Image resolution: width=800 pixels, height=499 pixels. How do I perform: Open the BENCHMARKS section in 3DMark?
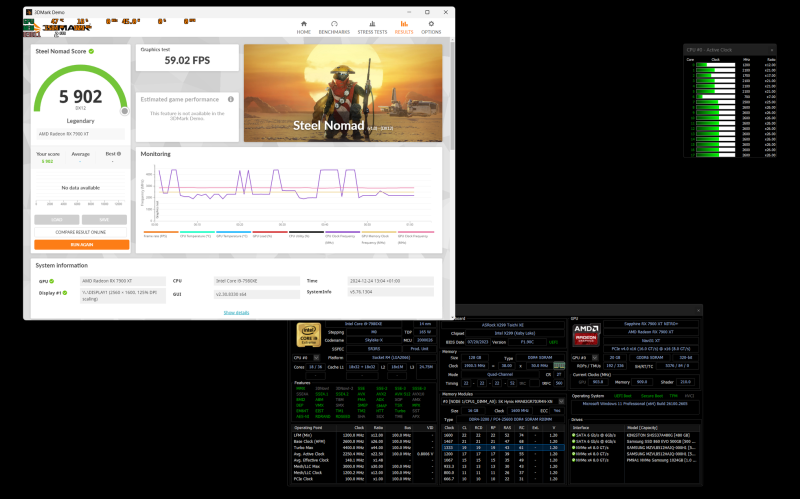click(x=334, y=28)
